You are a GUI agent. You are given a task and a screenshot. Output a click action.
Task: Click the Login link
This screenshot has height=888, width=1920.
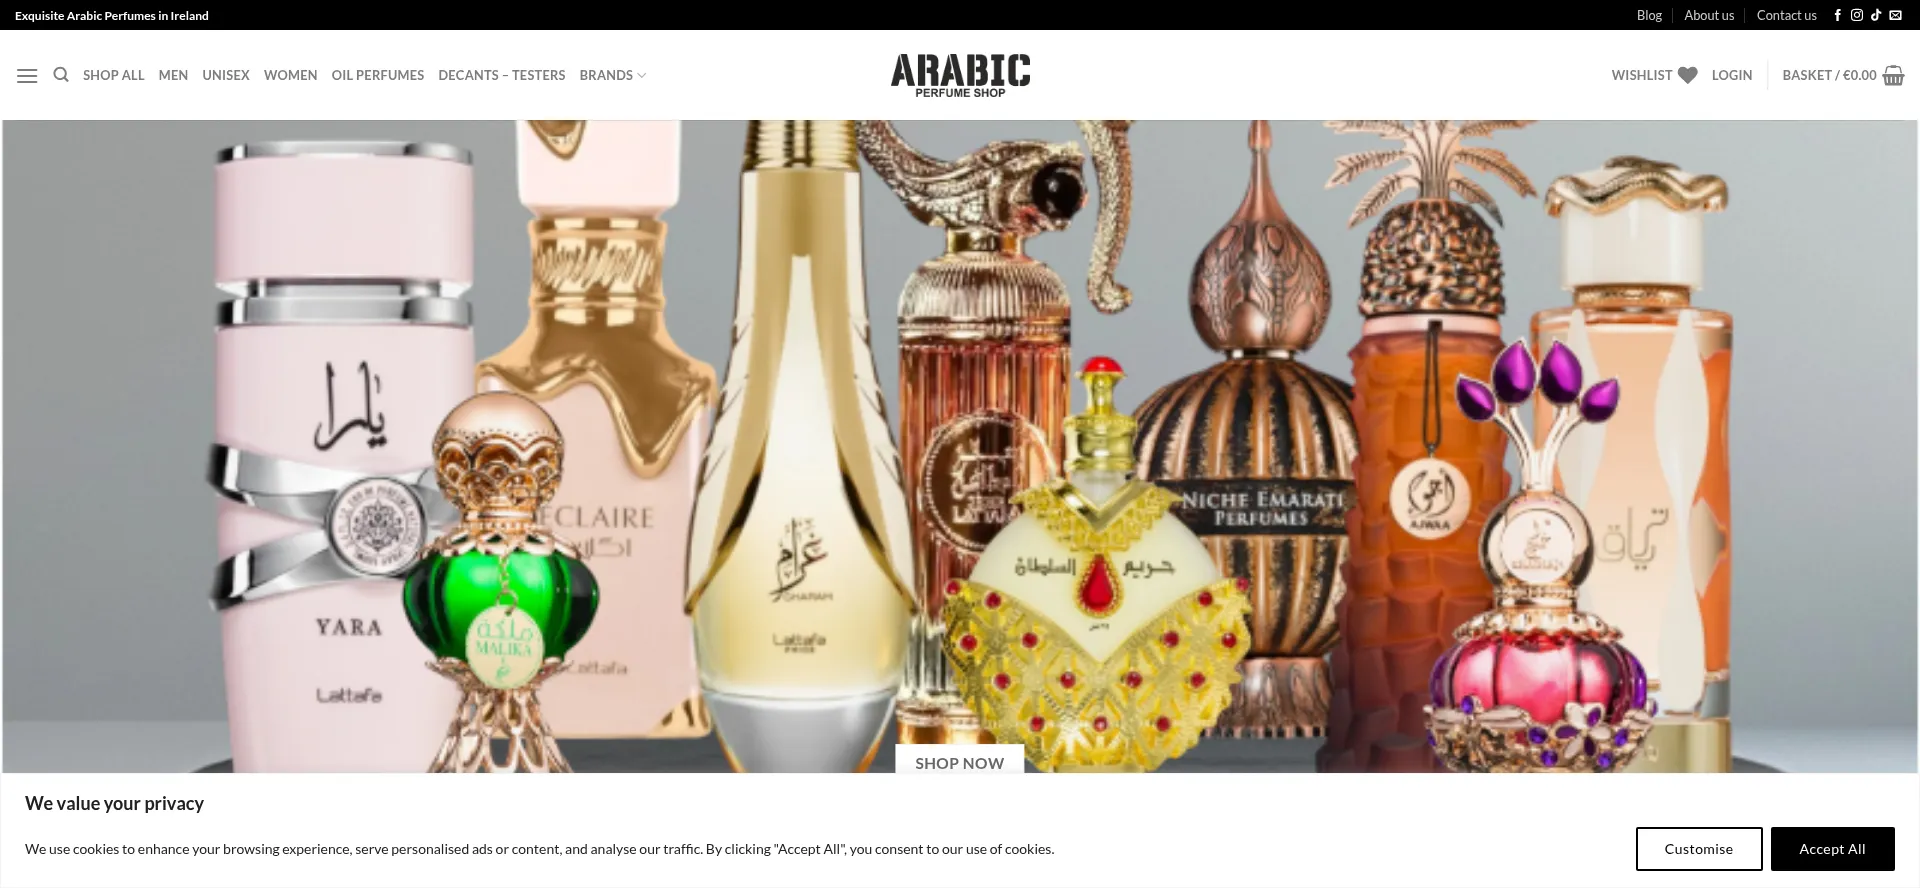[1732, 75]
